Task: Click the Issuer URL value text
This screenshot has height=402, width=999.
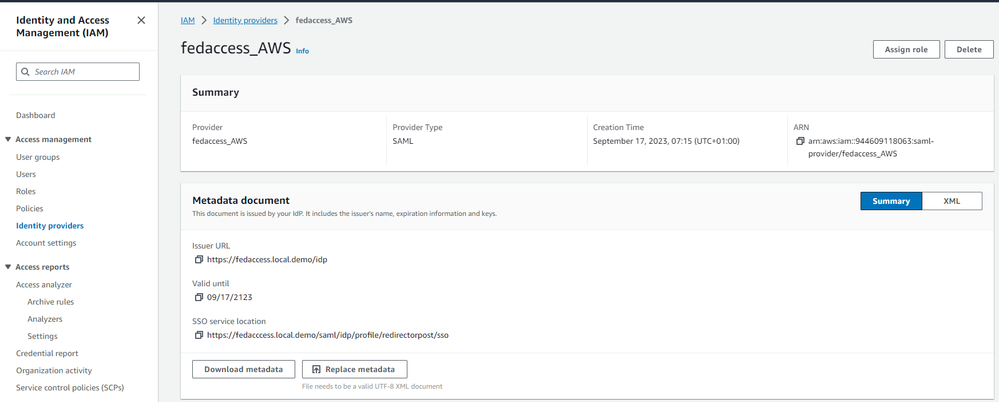Action: [x=267, y=259]
